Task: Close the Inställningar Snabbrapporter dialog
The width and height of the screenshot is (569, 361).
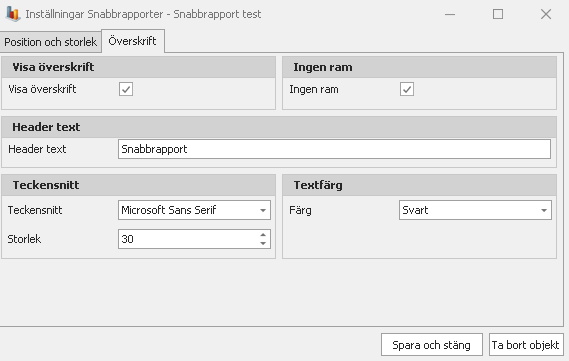Action: (x=546, y=14)
